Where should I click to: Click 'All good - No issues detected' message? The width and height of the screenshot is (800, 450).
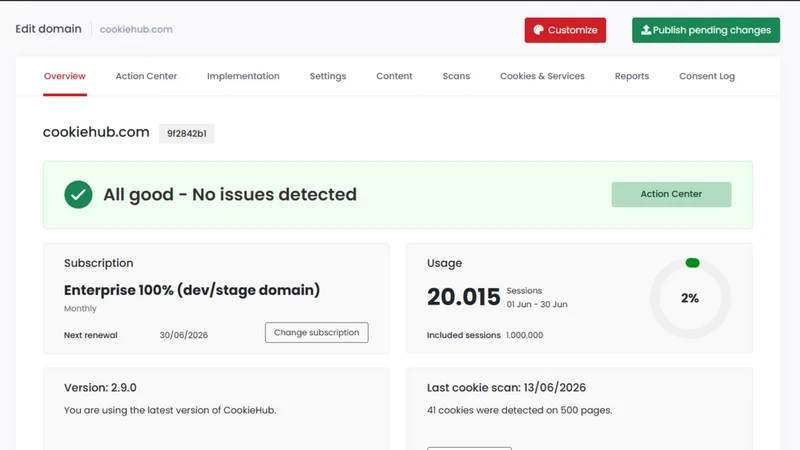[230, 194]
